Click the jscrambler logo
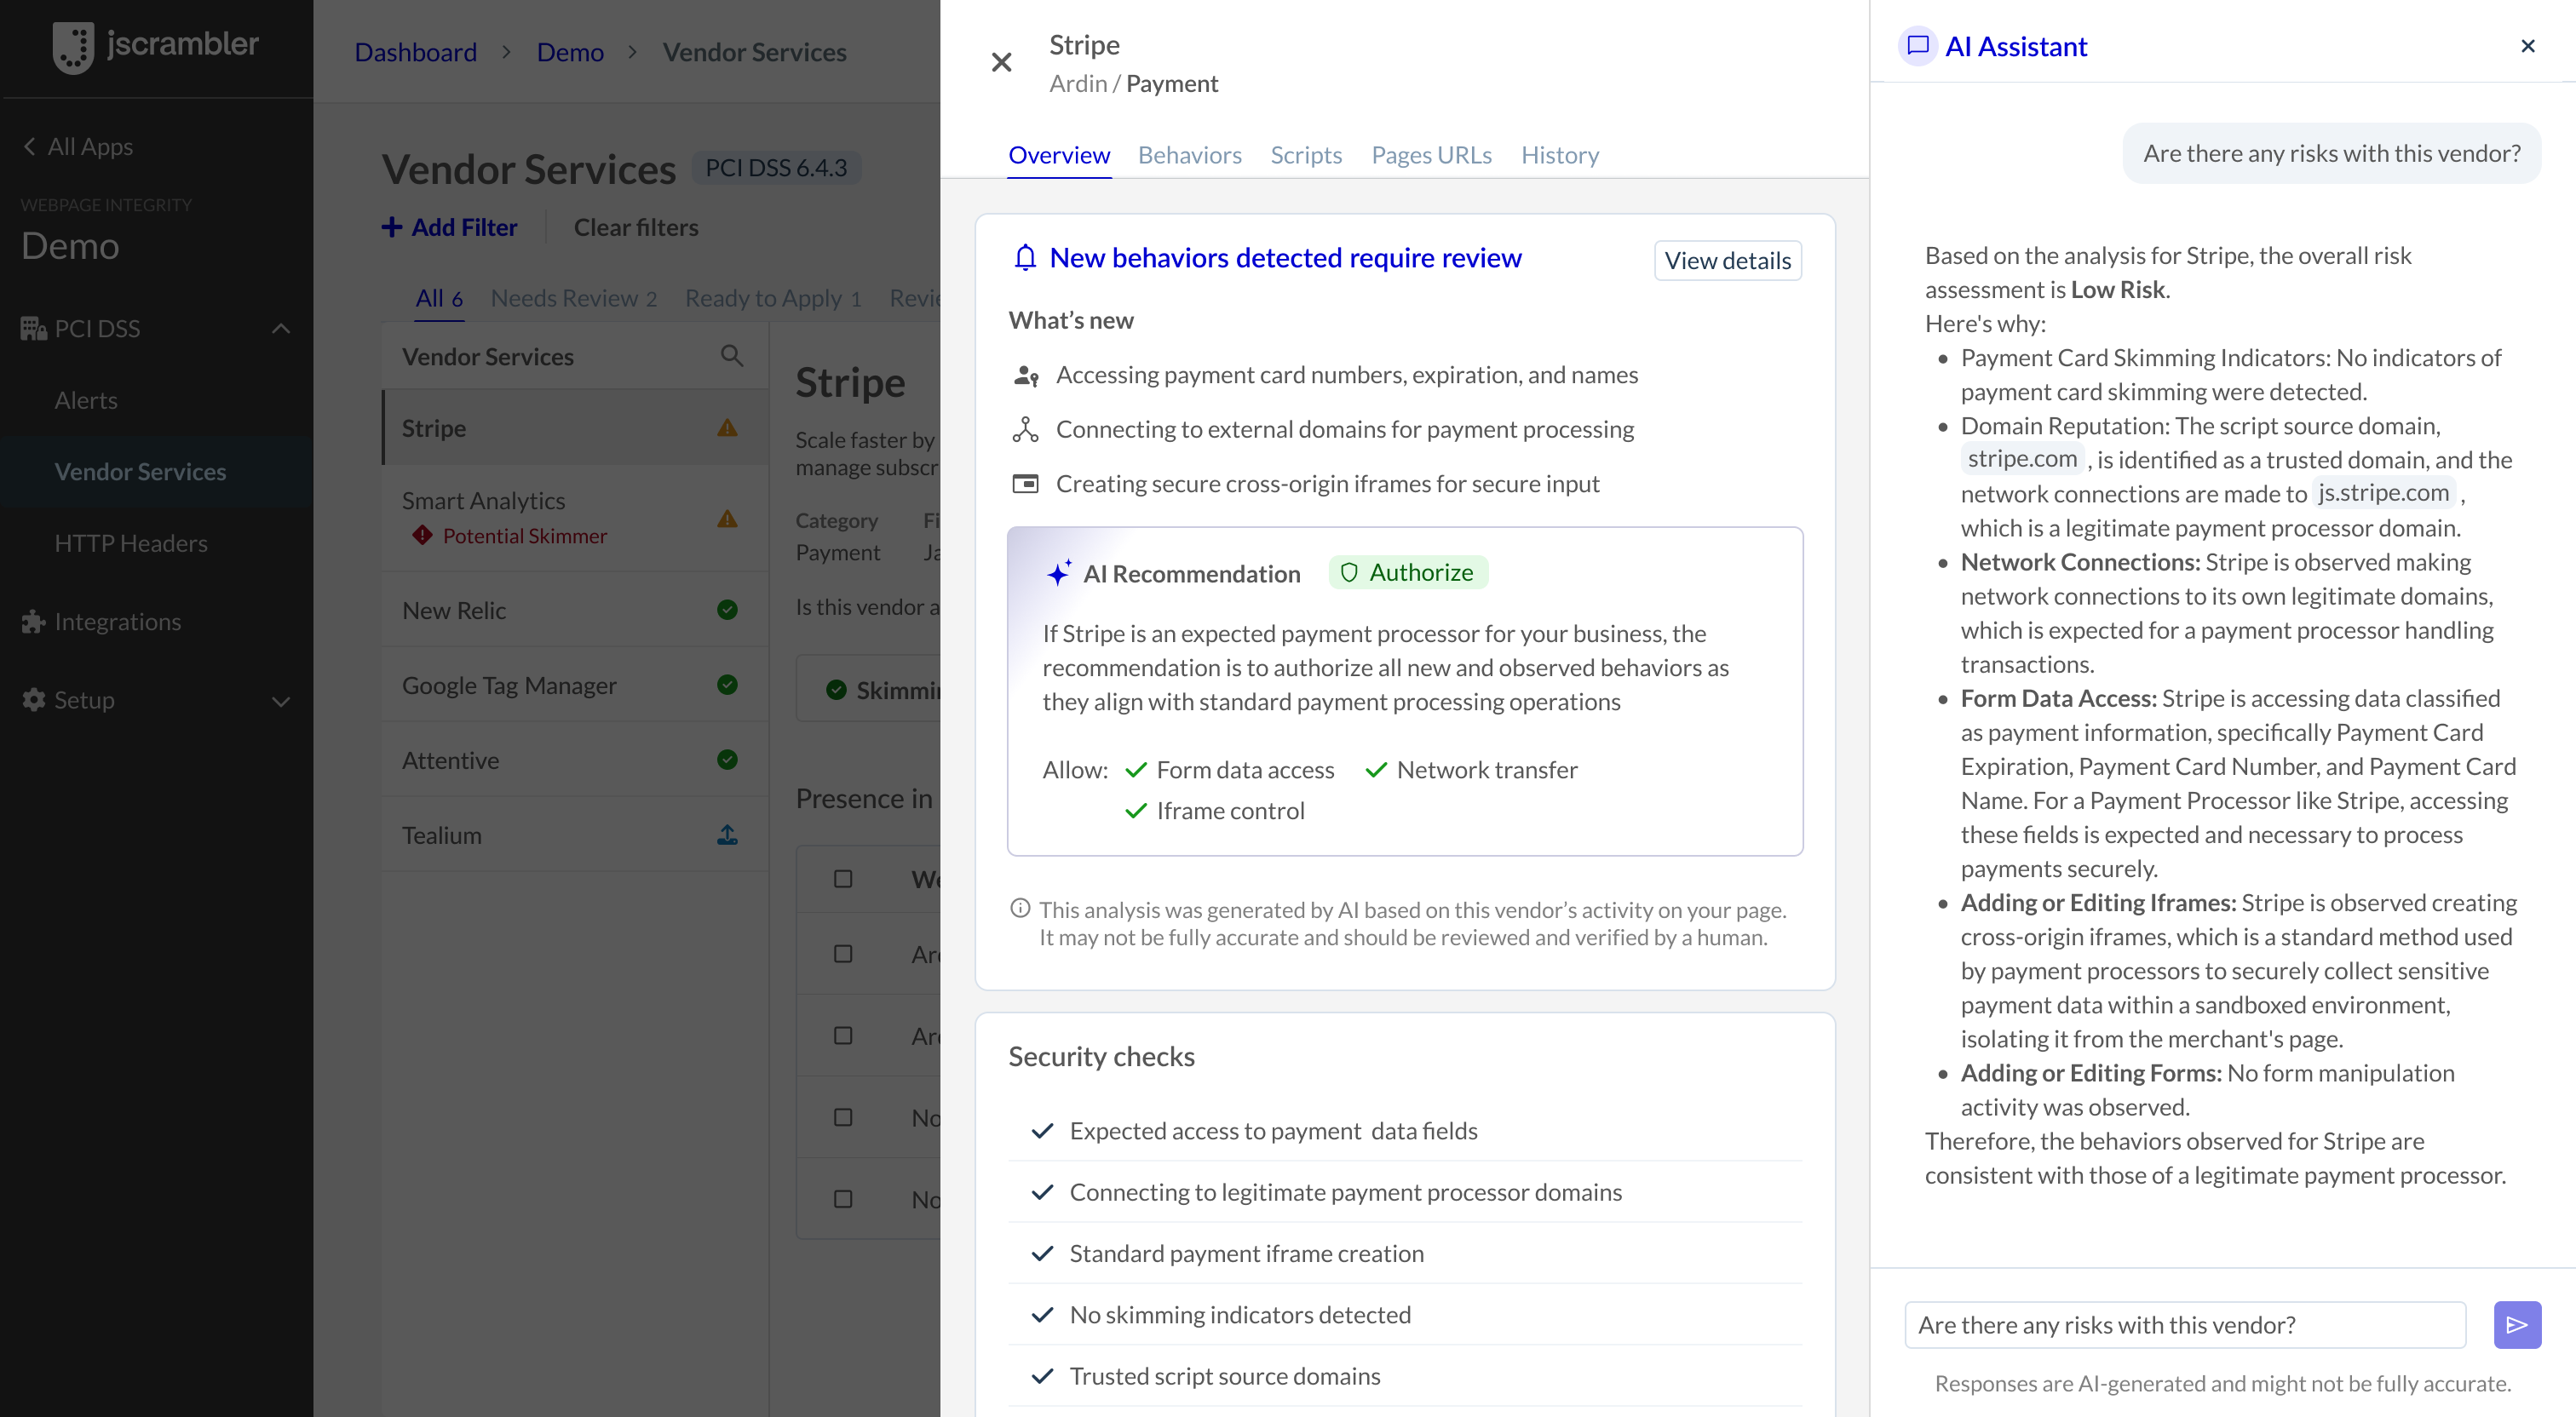Image resolution: width=2576 pixels, height=1417 pixels. coord(155,45)
